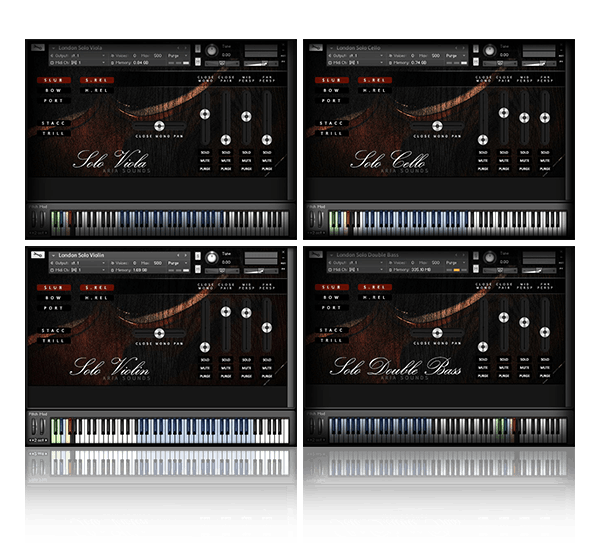The image size is (600, 543).
Task: Click the Tune knob of Solo Violin
Action: tap(212, 258)
